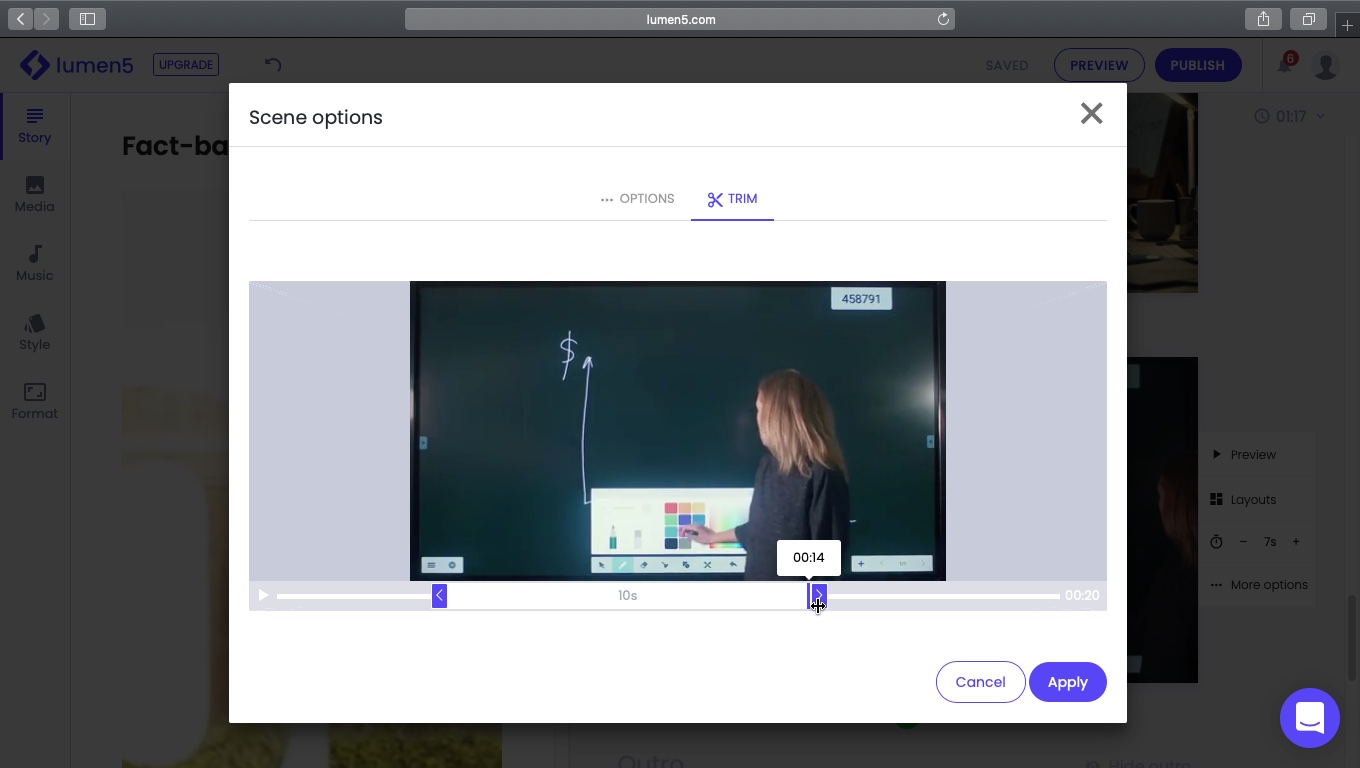The width and height of the screenshot is (1360, 768).
Task: Click the video preview frame
Action: (678, 431)
